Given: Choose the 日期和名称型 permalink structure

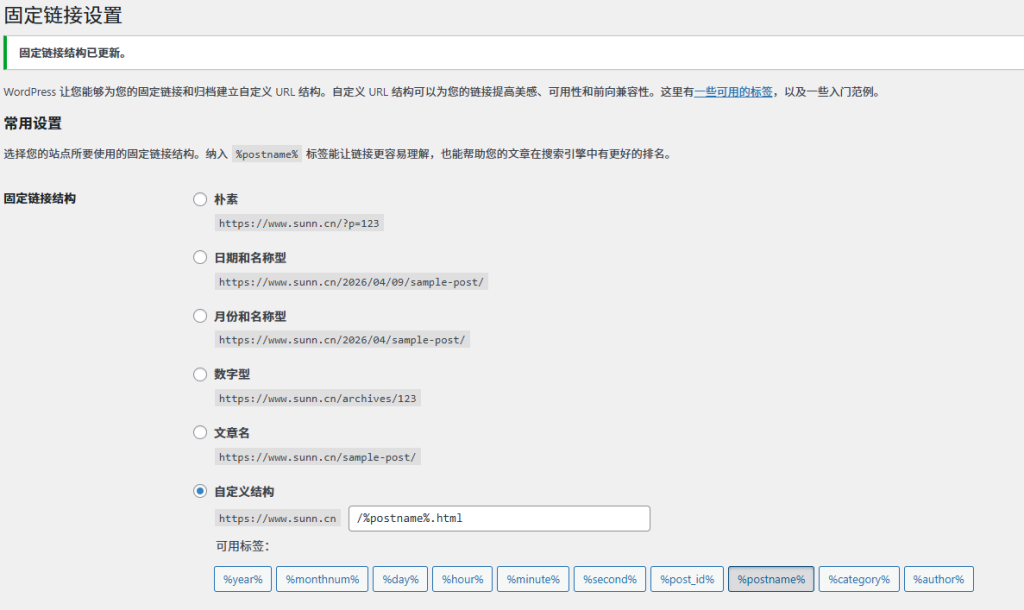Looking at the screenshot, I should coord(200,257).
